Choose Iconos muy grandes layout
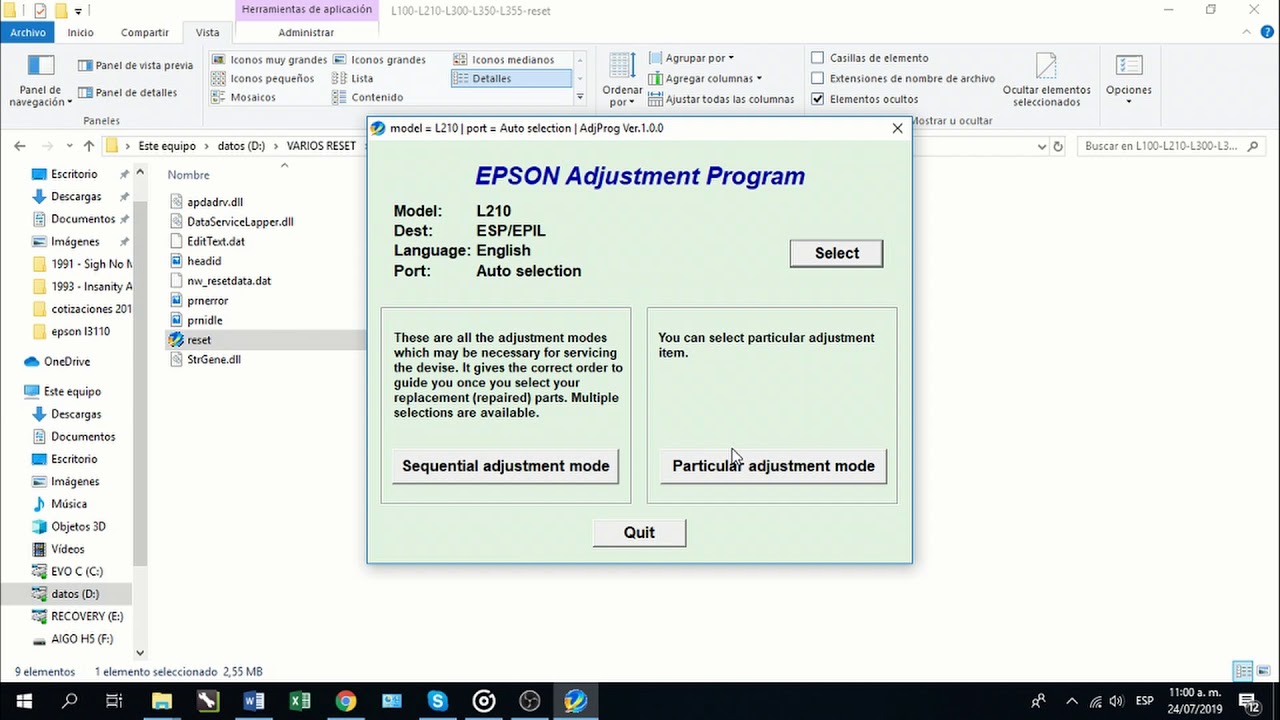The width and height of the screenshot is (1280, 720). pyautogui.click(x=268, y=60)
